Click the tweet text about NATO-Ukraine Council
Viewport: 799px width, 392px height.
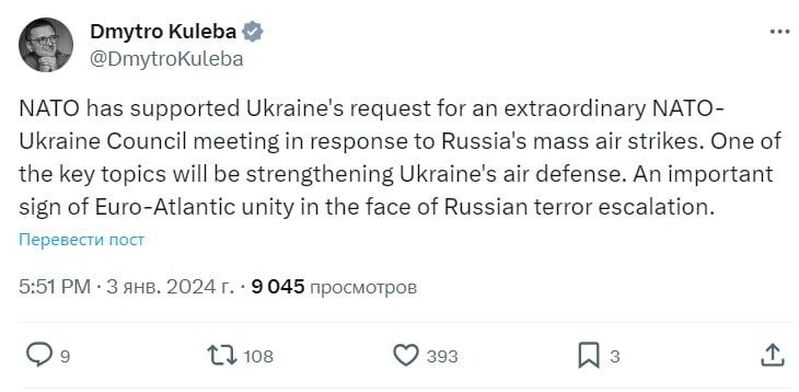point(400,159)
